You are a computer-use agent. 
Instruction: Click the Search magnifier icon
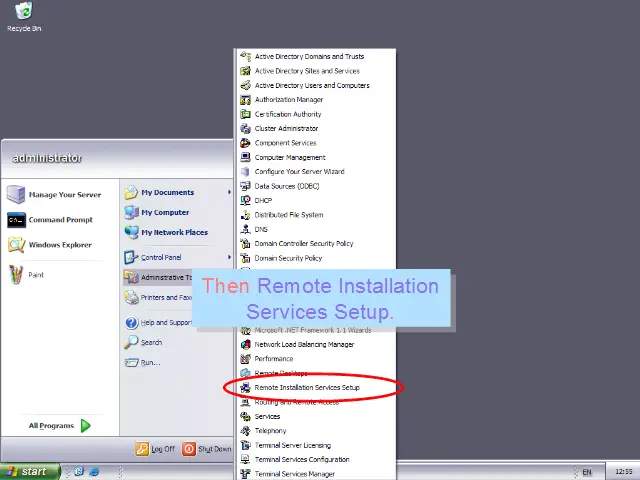(x=131, y=342)
